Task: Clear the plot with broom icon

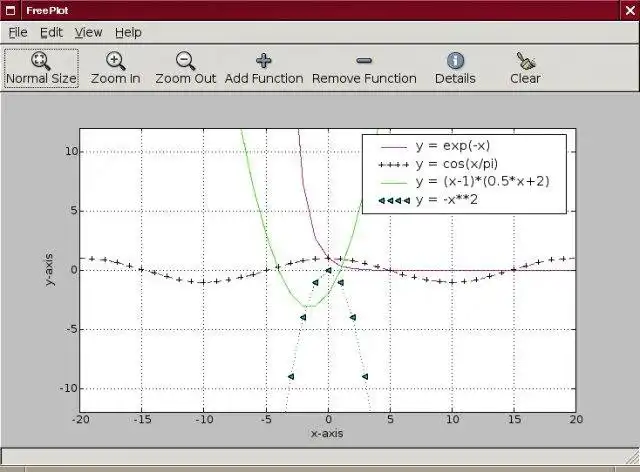Action: coord(525,68)
